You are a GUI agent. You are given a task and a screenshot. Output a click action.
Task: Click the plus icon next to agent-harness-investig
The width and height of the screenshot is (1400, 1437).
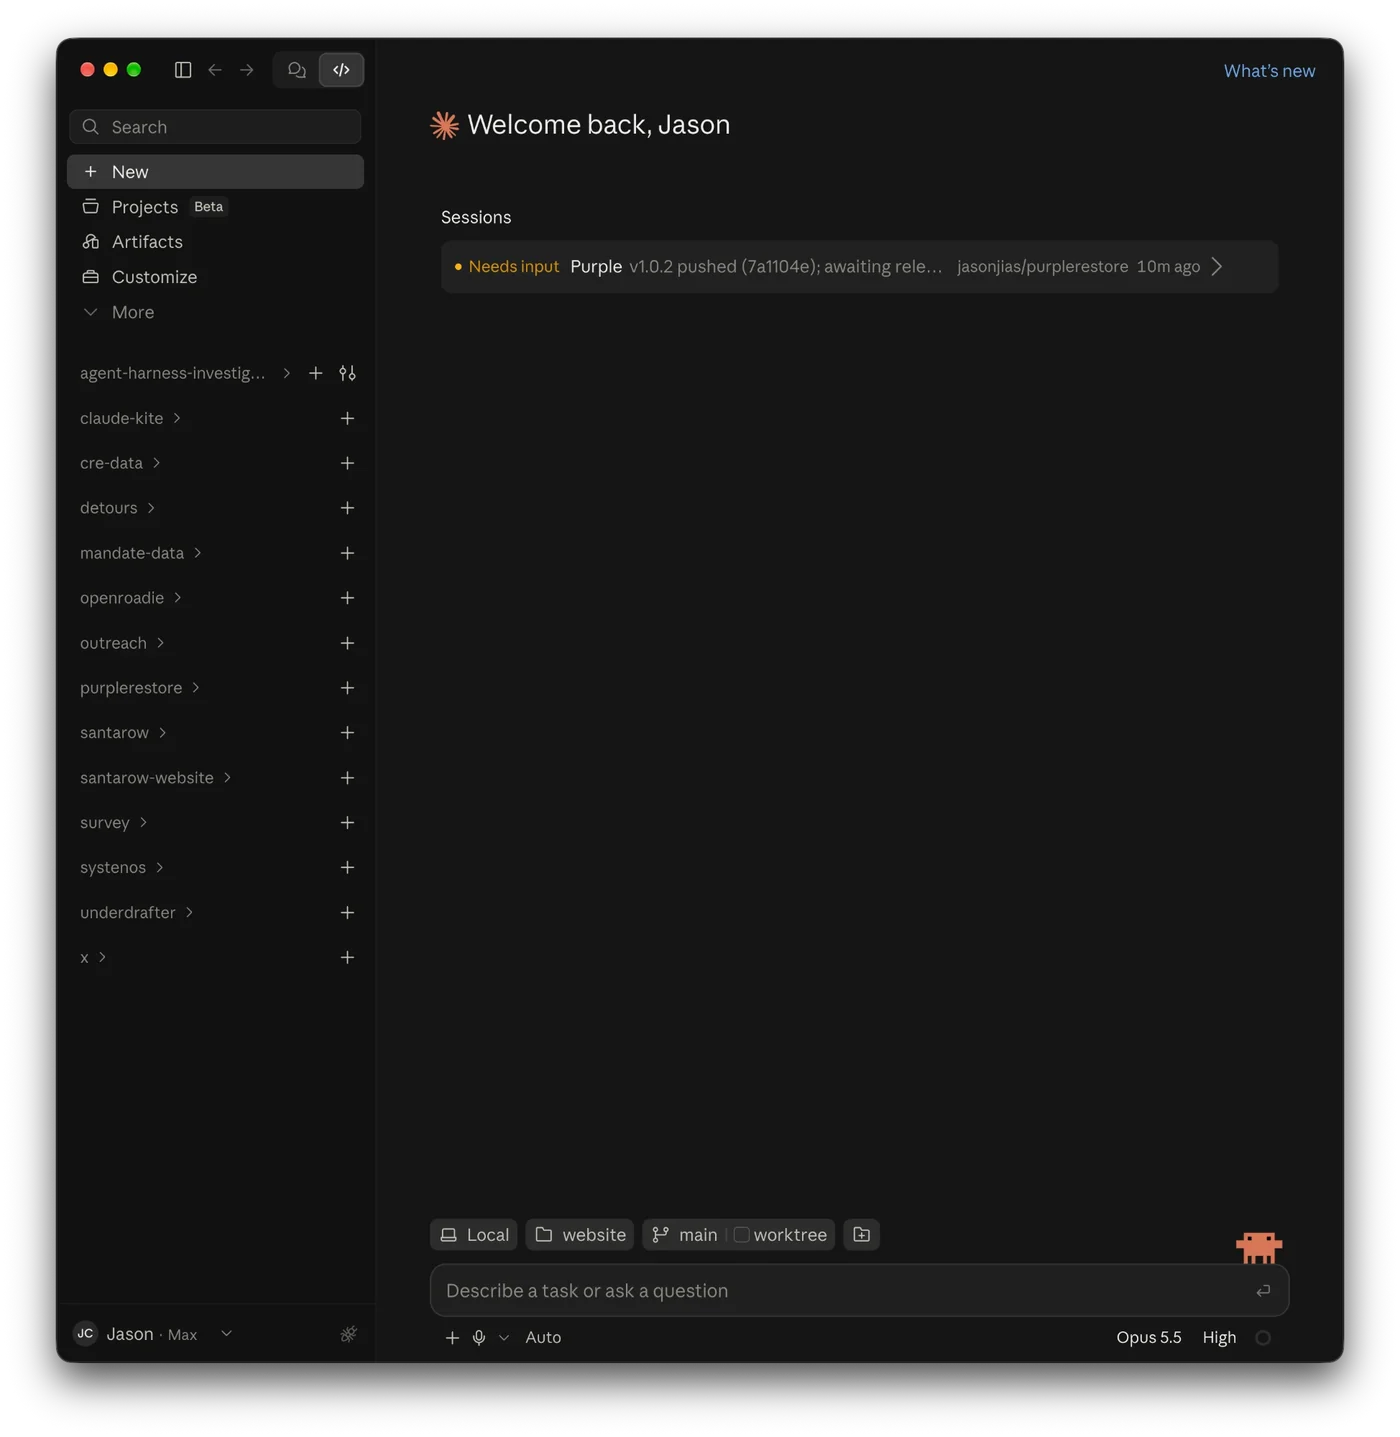tap(316, 373)
